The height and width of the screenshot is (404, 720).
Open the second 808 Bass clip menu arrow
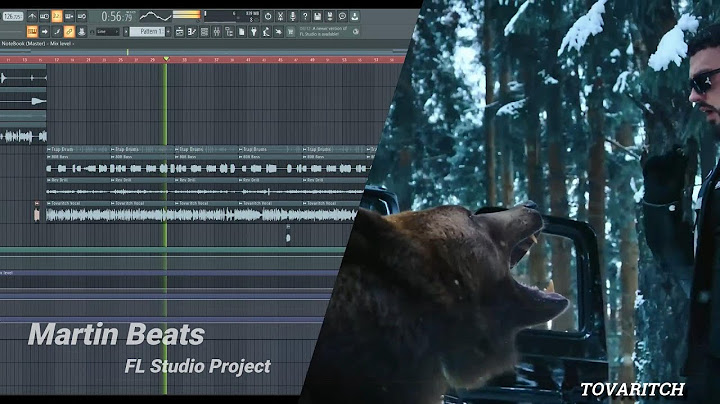click(113, 157)
